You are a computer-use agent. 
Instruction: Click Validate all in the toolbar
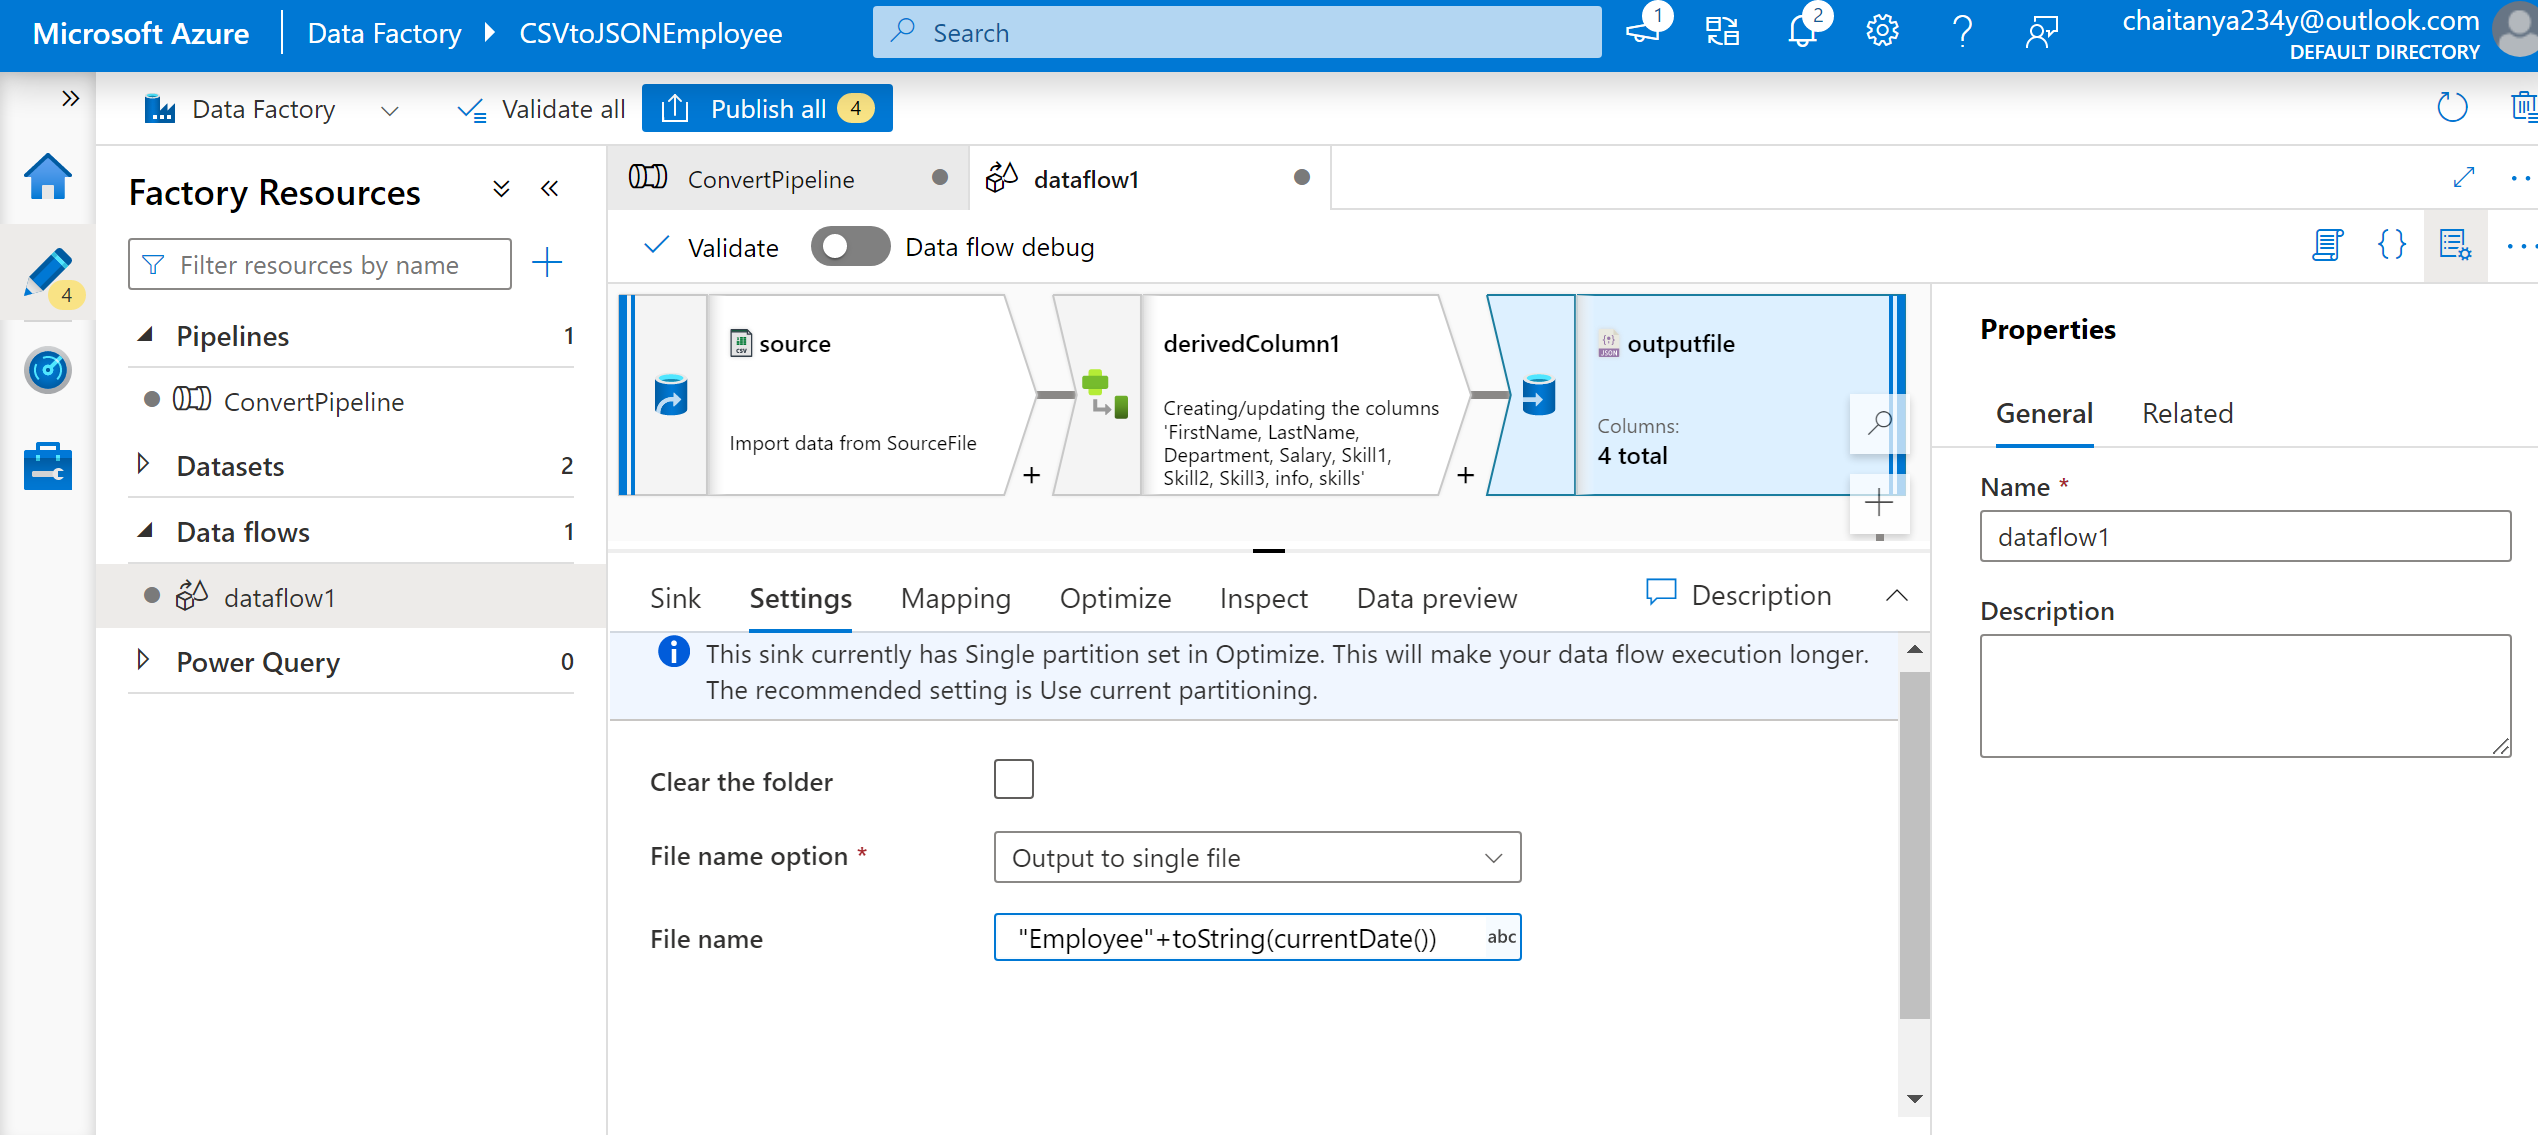click(x=541, y=109)
